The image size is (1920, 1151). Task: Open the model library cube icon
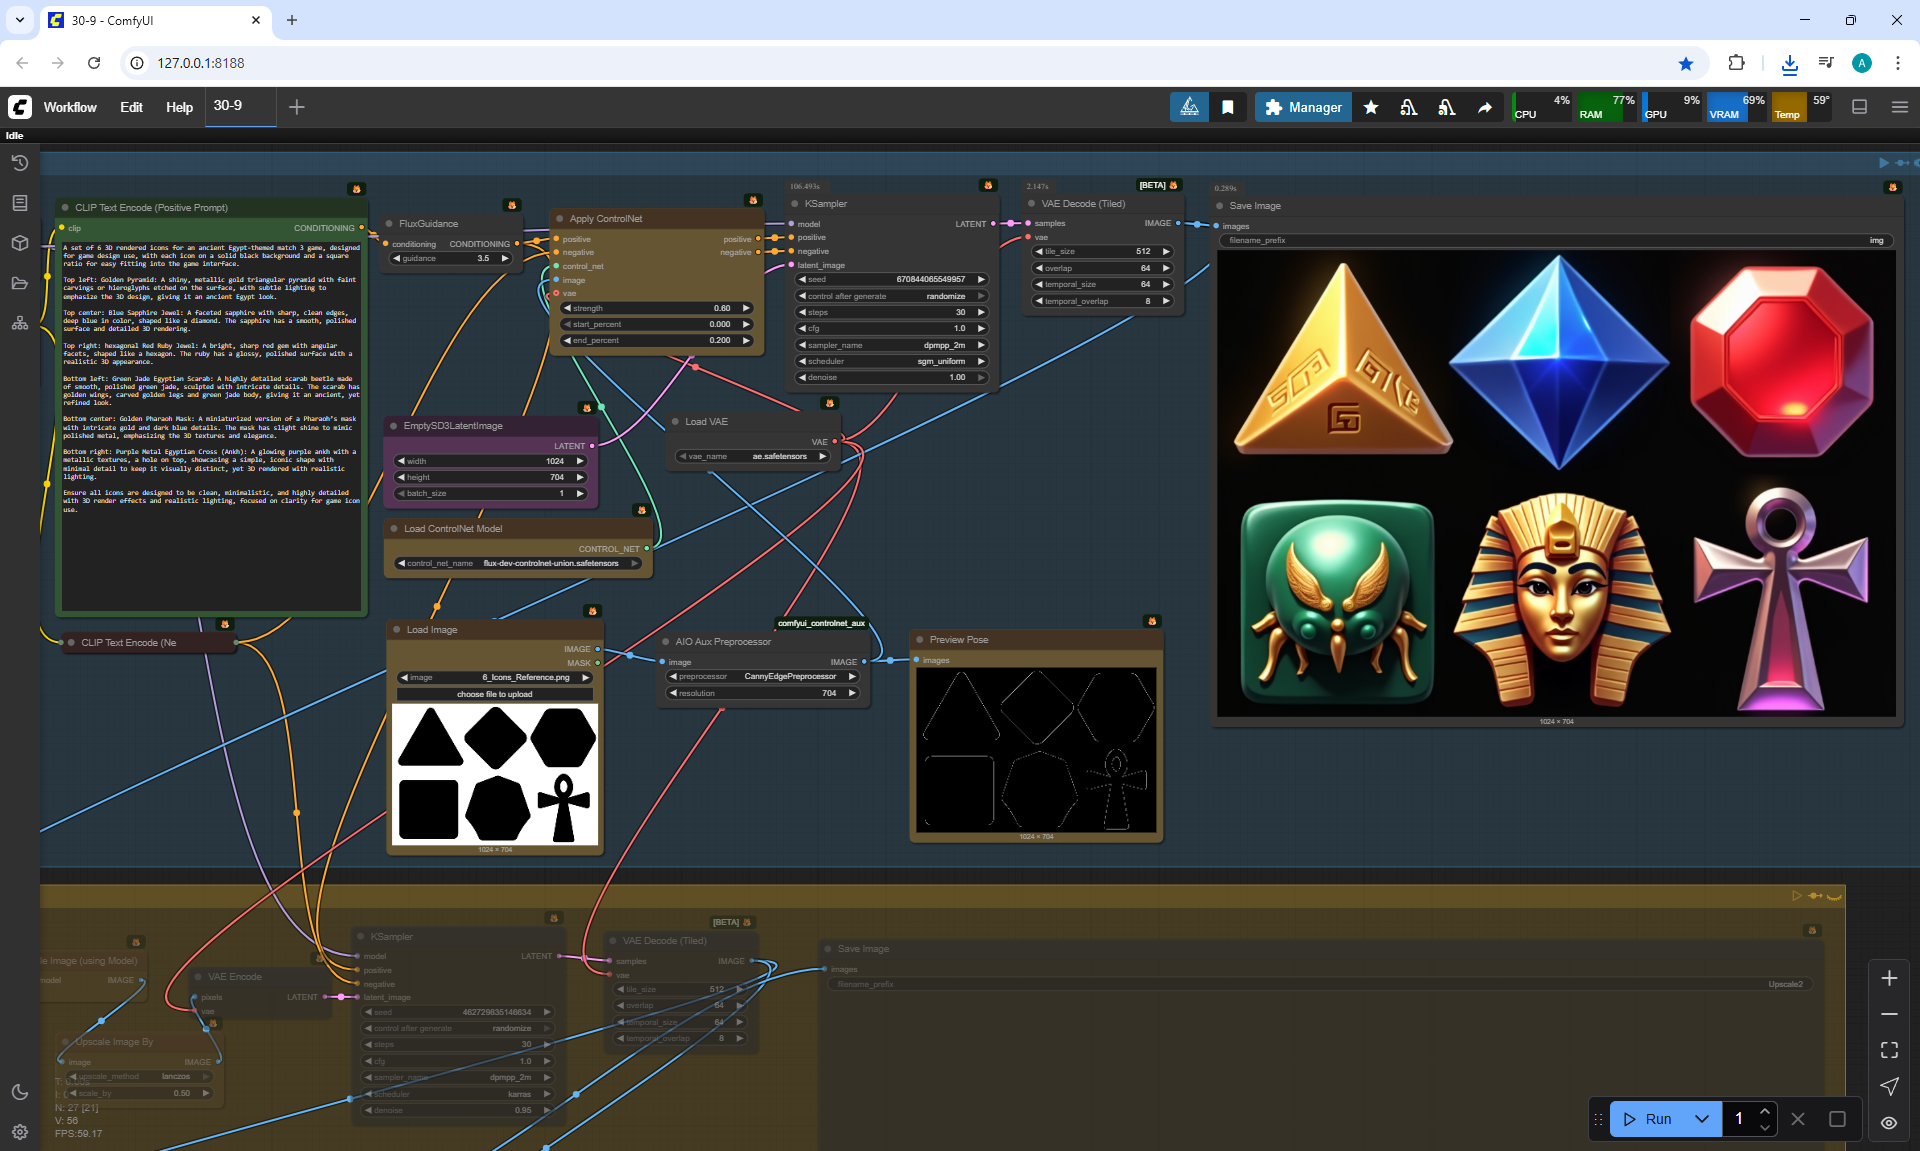pos(19,243)
